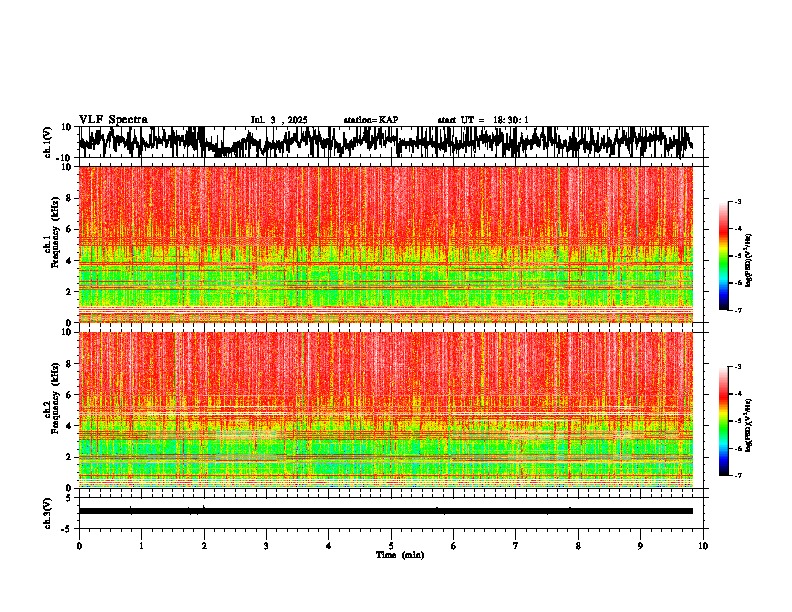
Task: Click the date label "Jul 3, 2025"
Action: pos(279,120)
